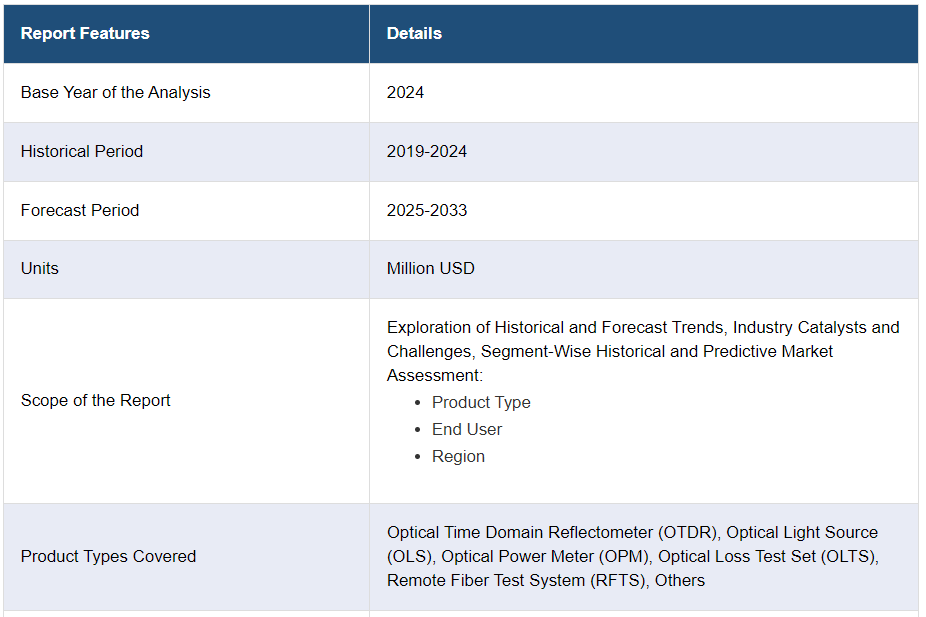
Task: Select the Scope of the Report label
Action: pyautogui.click(x=96, y=400)
